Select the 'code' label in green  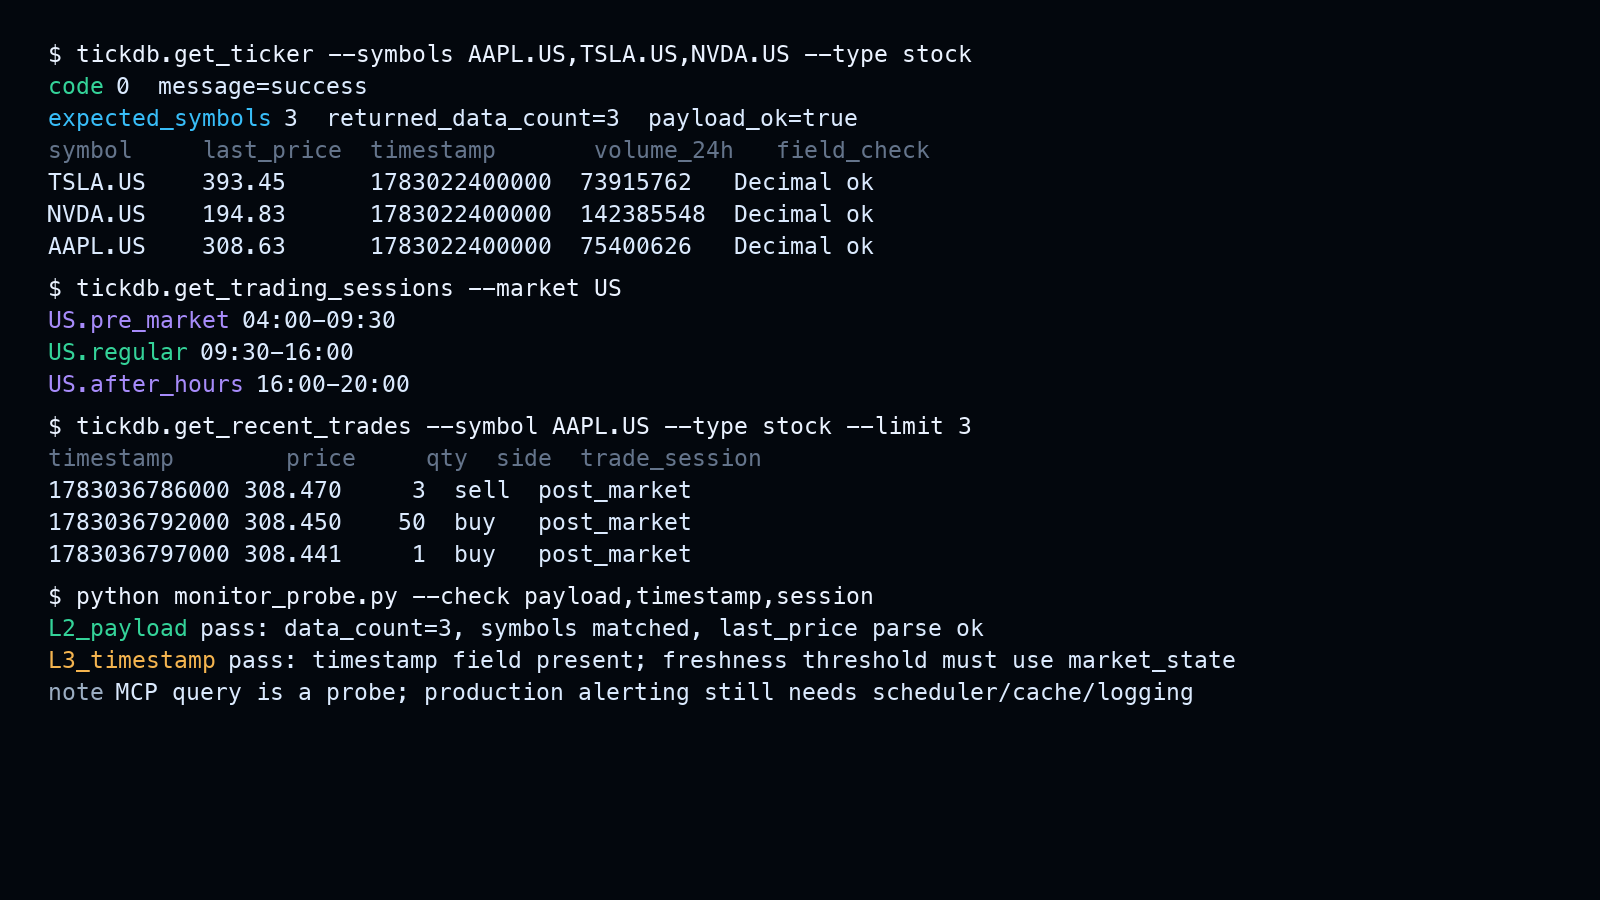[76, 87]
